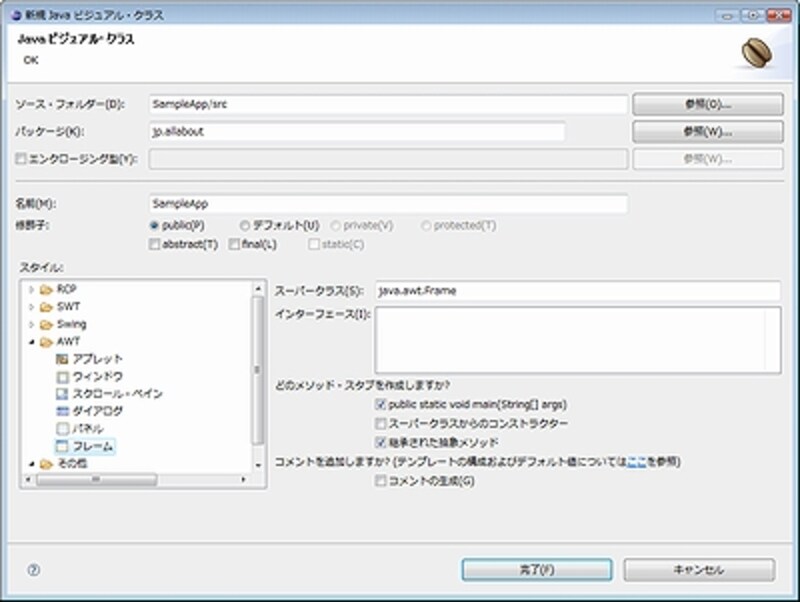Viewport: 800px width, 602px height.
Task: Select the スクロール・ペイン style icon
Action: click(62, 394)
